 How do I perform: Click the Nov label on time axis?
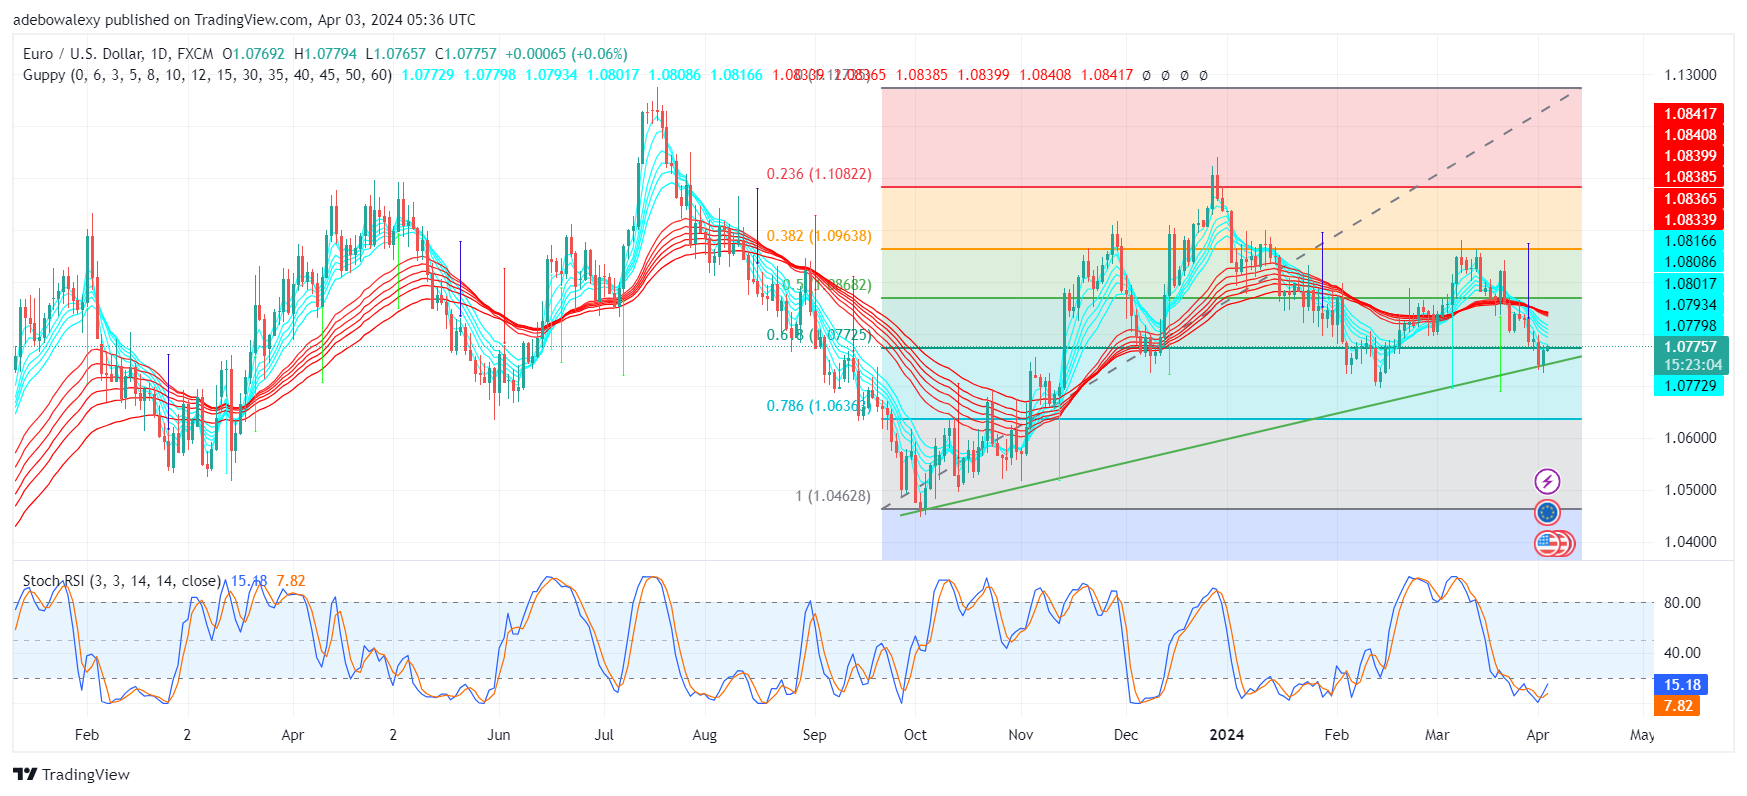click(1021, 735)
